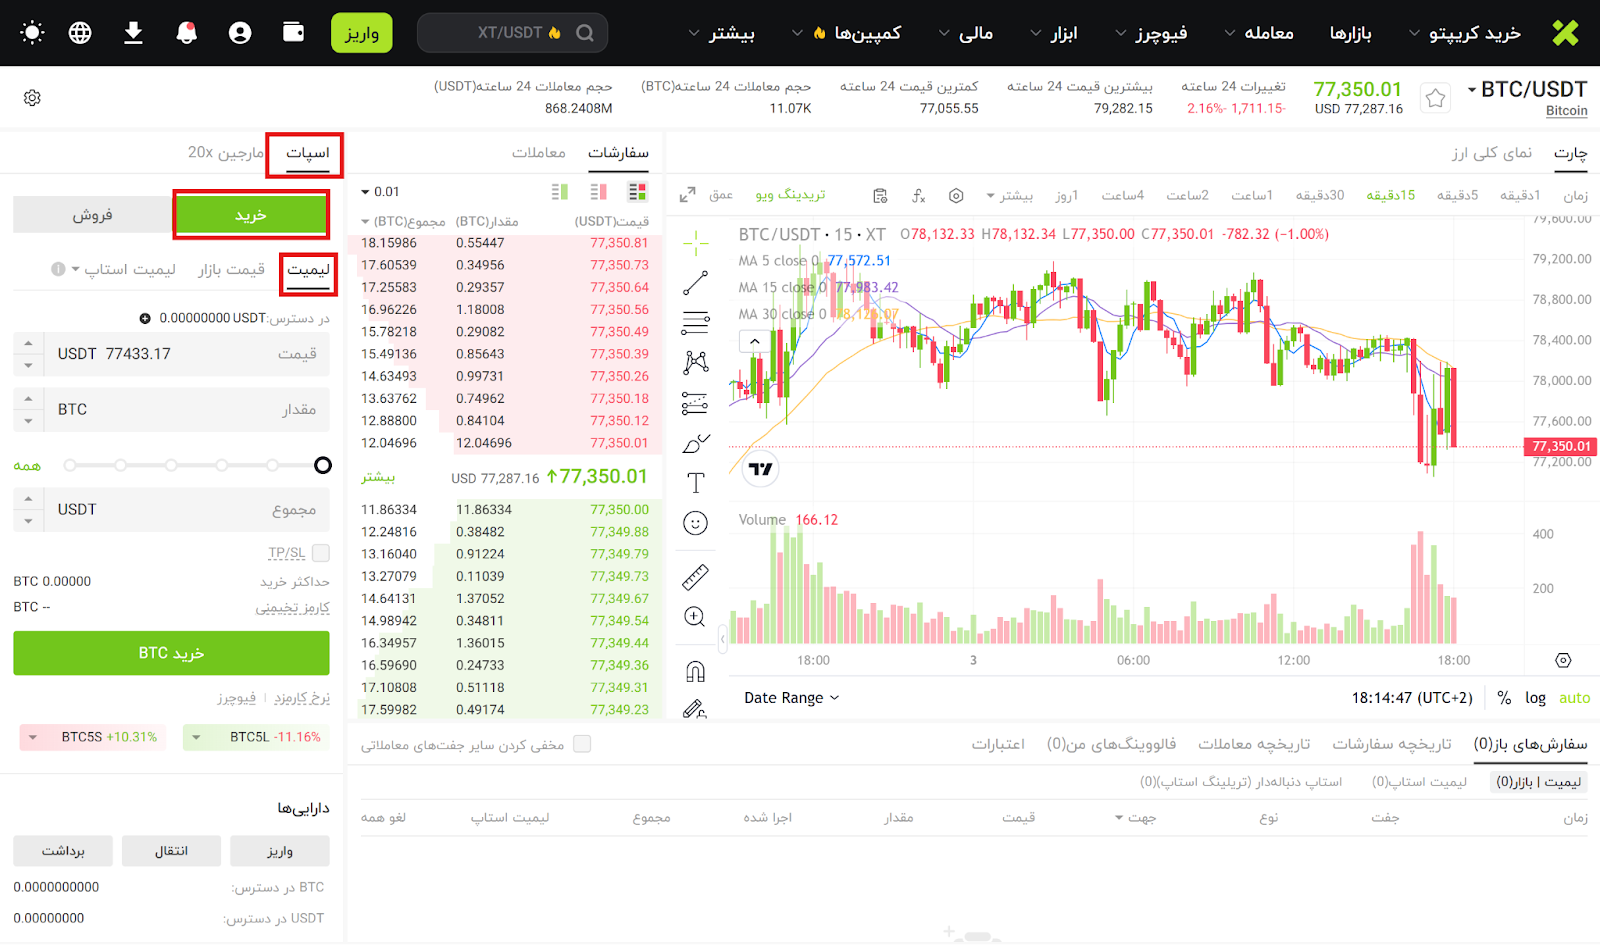This screenshot has width=1600, height=949.
Task: Open the language globe icon
Action: pyautogui.click(x=80, y=33)
